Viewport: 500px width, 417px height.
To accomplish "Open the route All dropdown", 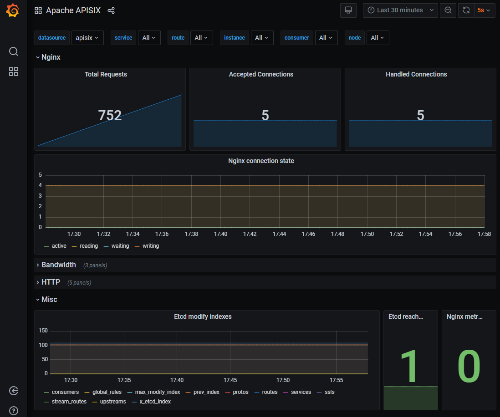I will tap(201, 38).
